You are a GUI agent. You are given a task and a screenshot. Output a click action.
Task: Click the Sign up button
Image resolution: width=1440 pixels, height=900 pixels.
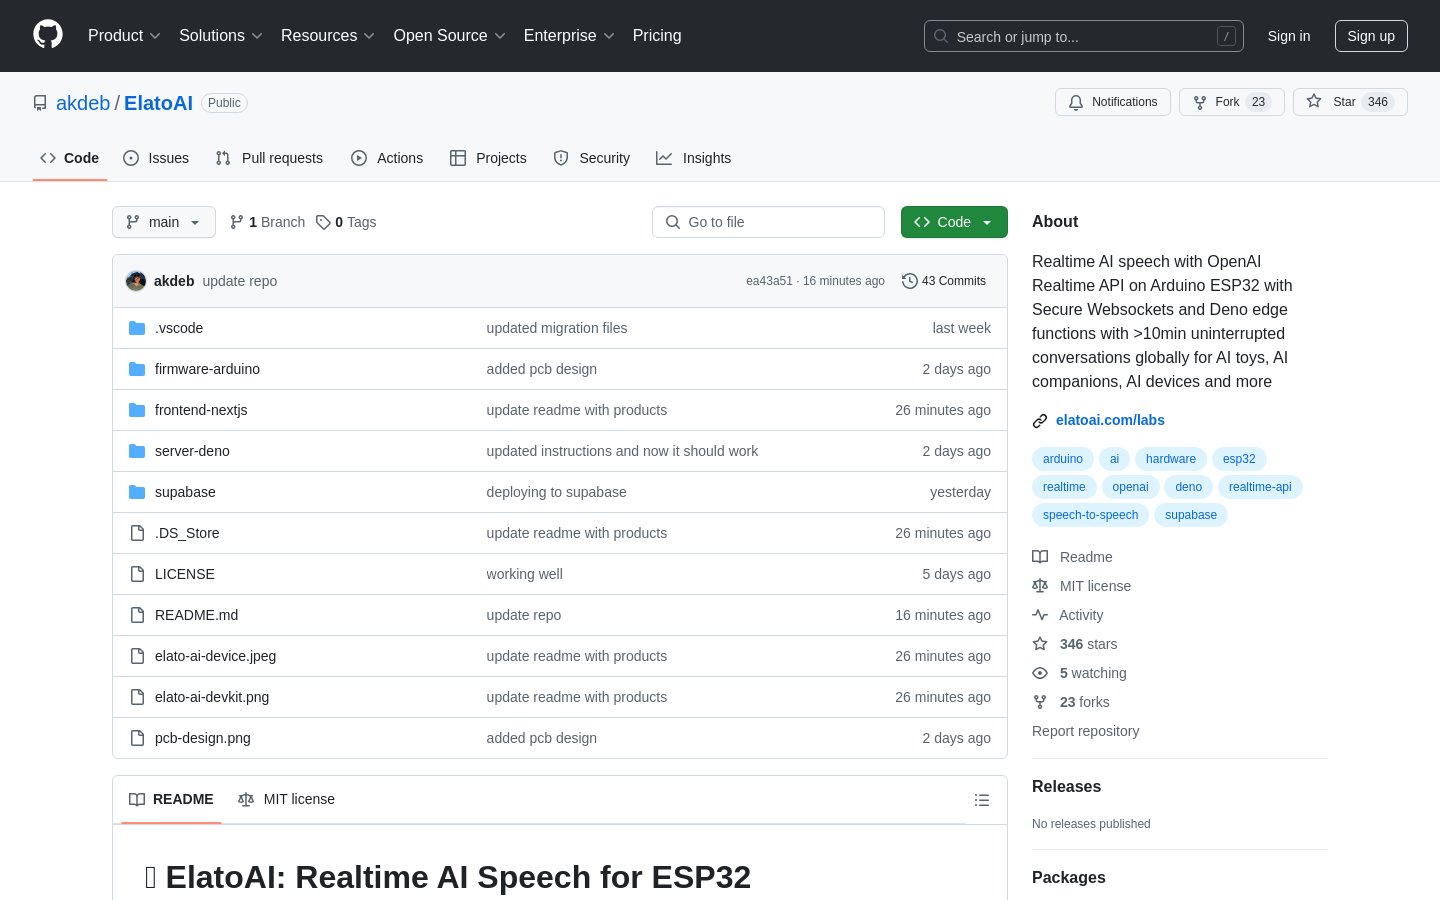(1371, 36)
